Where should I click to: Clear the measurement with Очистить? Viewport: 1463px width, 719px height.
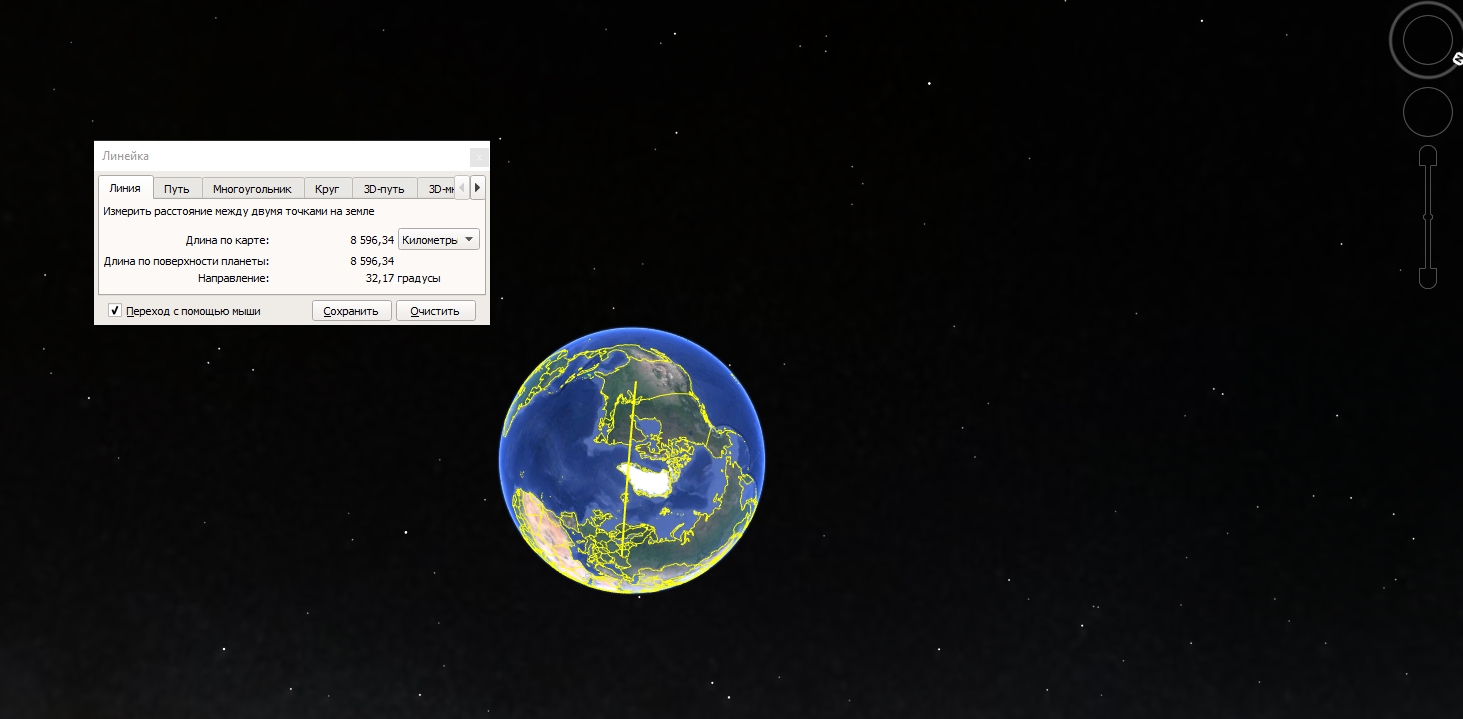click(436, 310)
